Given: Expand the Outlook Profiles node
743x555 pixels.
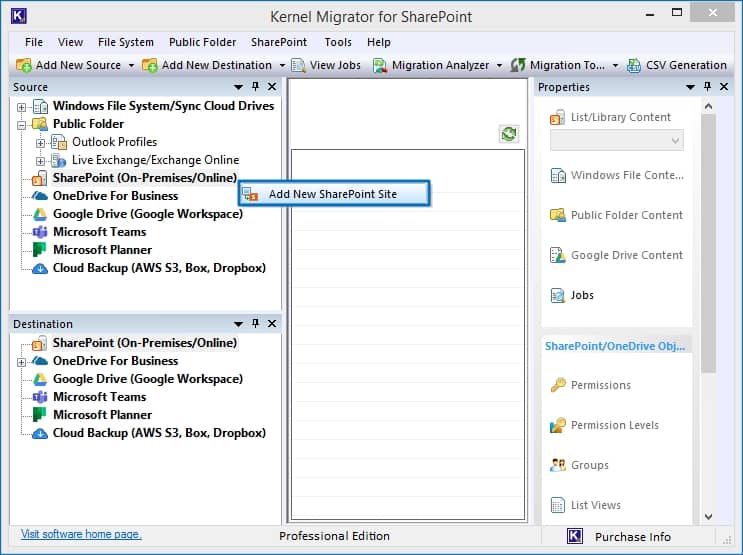Looking at the screenshot, I should pos(40,143).
